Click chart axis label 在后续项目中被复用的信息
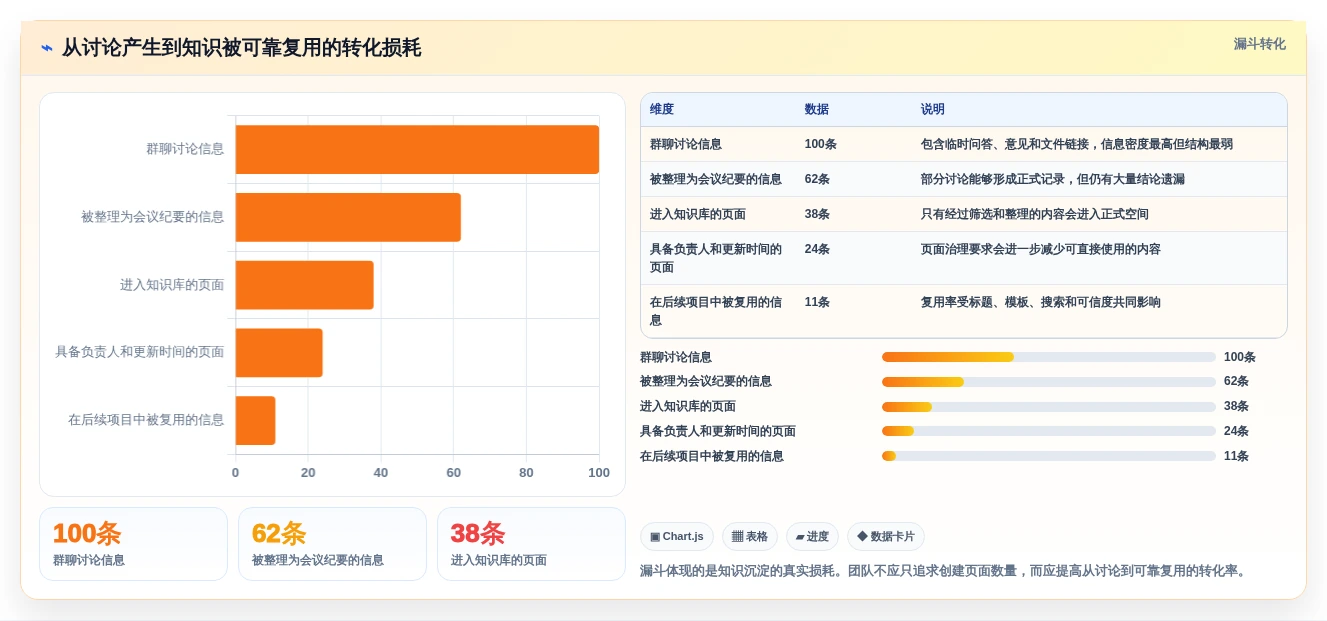Image resolution: width=1327 pixels, height=621 pixels. point(146,421)
